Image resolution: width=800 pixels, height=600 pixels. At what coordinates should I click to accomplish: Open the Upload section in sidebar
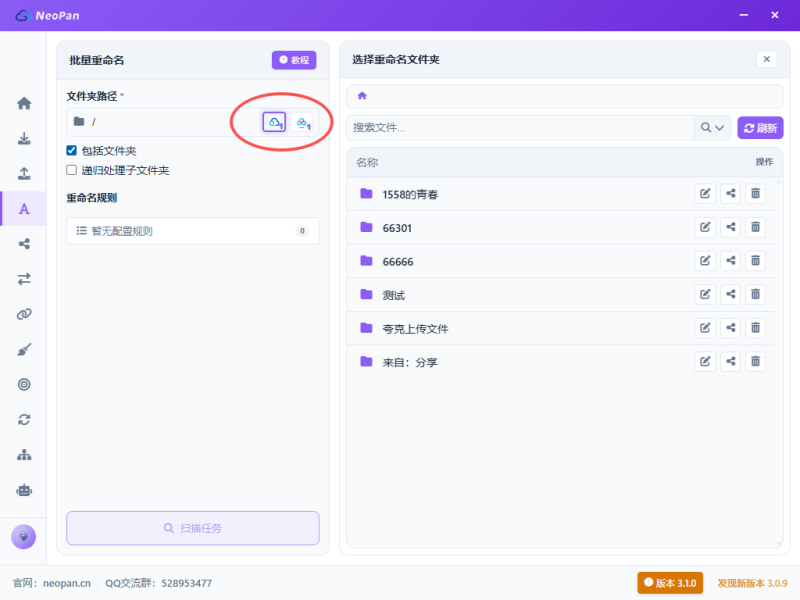[24, 174]
